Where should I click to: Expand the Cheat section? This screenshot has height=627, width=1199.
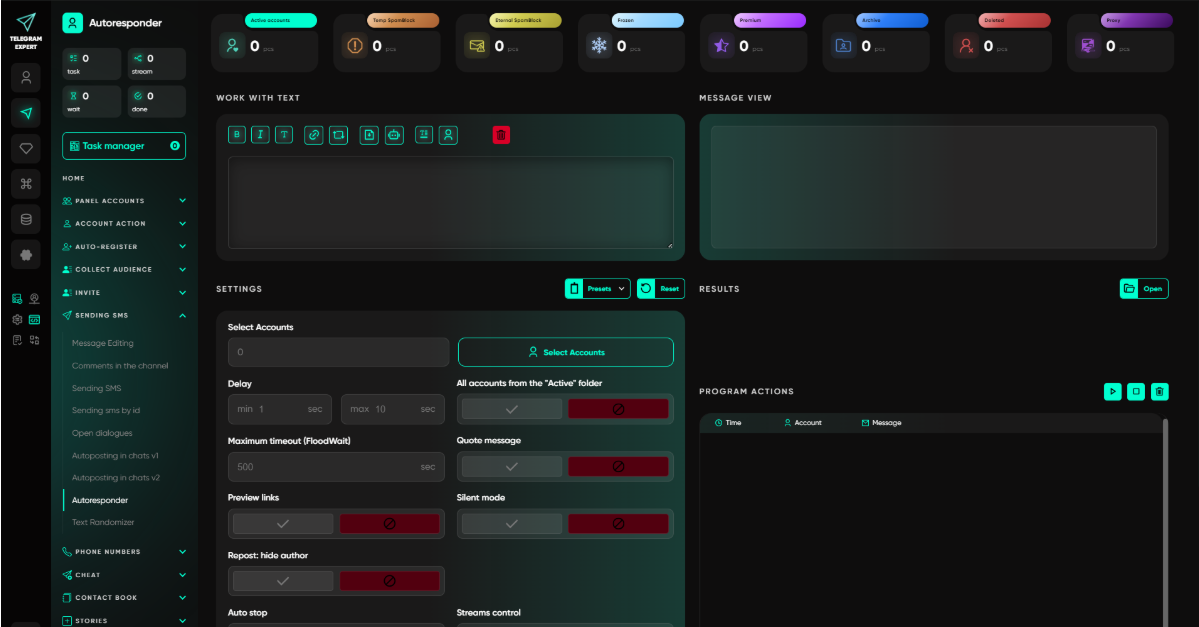pos(124,575)
